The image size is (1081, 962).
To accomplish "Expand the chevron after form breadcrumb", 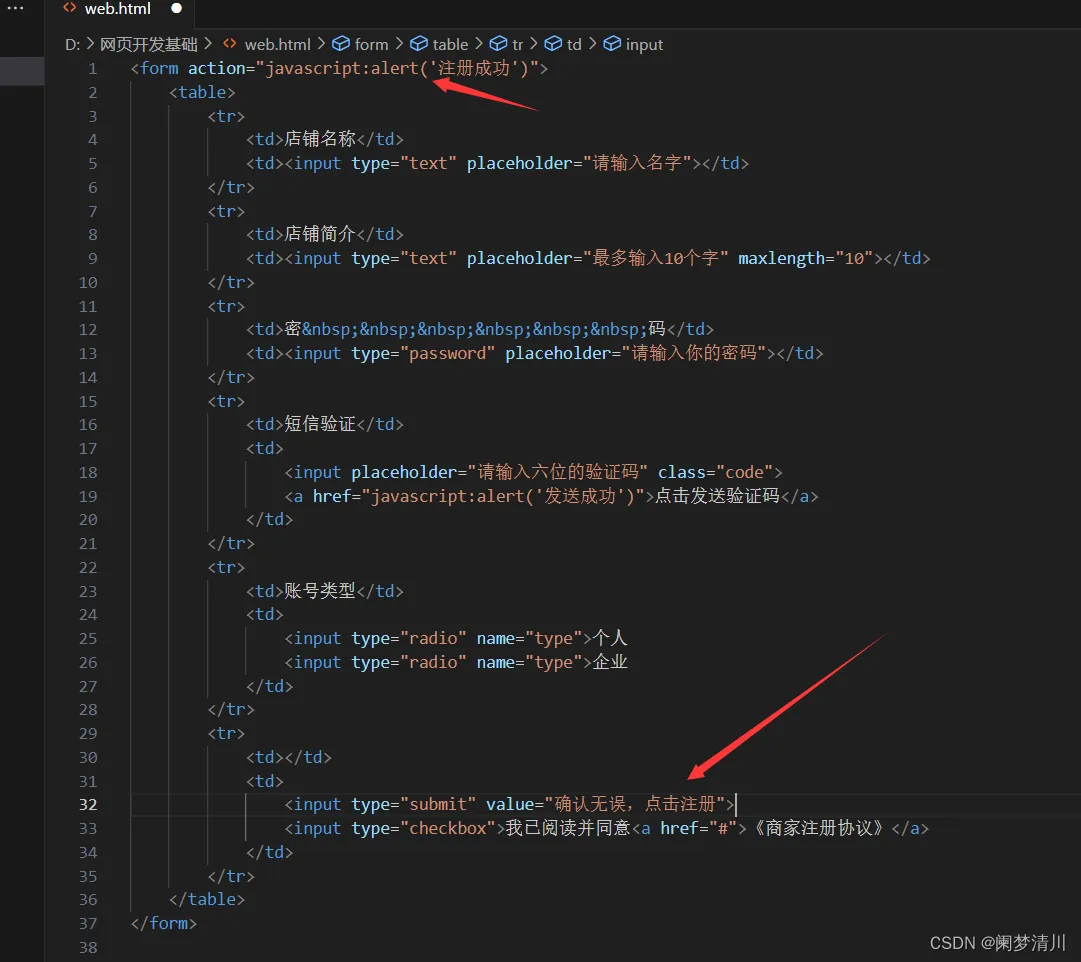I will pos(399,45).
